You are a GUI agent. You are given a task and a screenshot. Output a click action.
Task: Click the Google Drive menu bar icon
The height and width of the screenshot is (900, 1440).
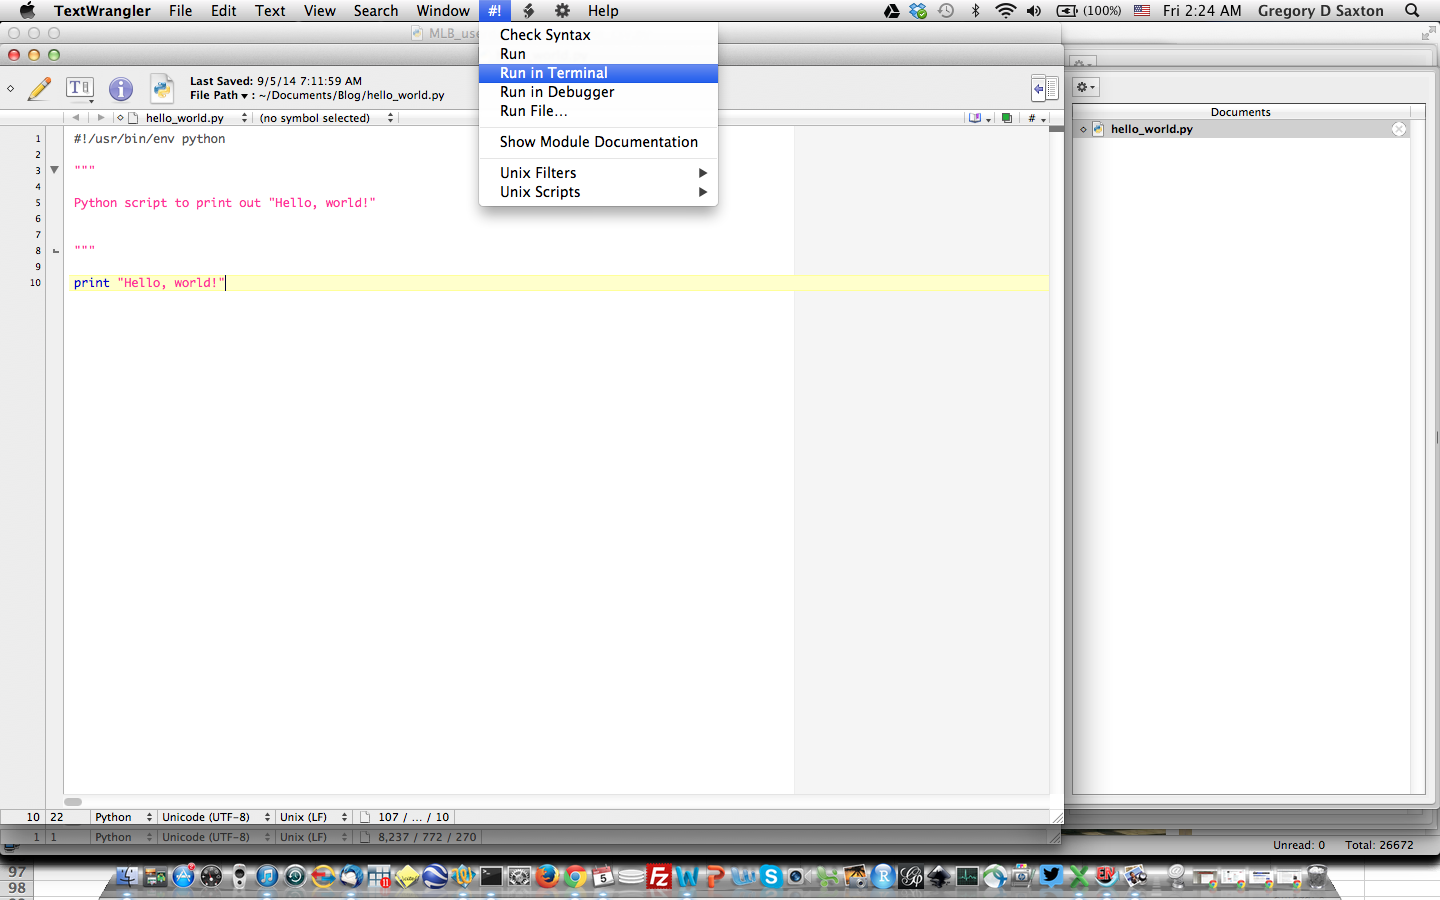coord(891,10)
